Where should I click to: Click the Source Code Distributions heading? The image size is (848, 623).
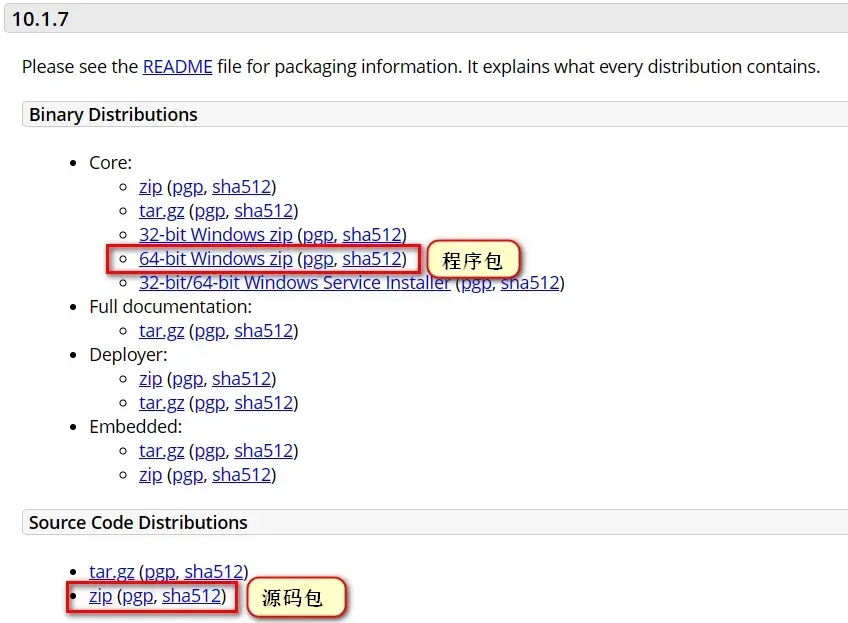tap(138, 523)
